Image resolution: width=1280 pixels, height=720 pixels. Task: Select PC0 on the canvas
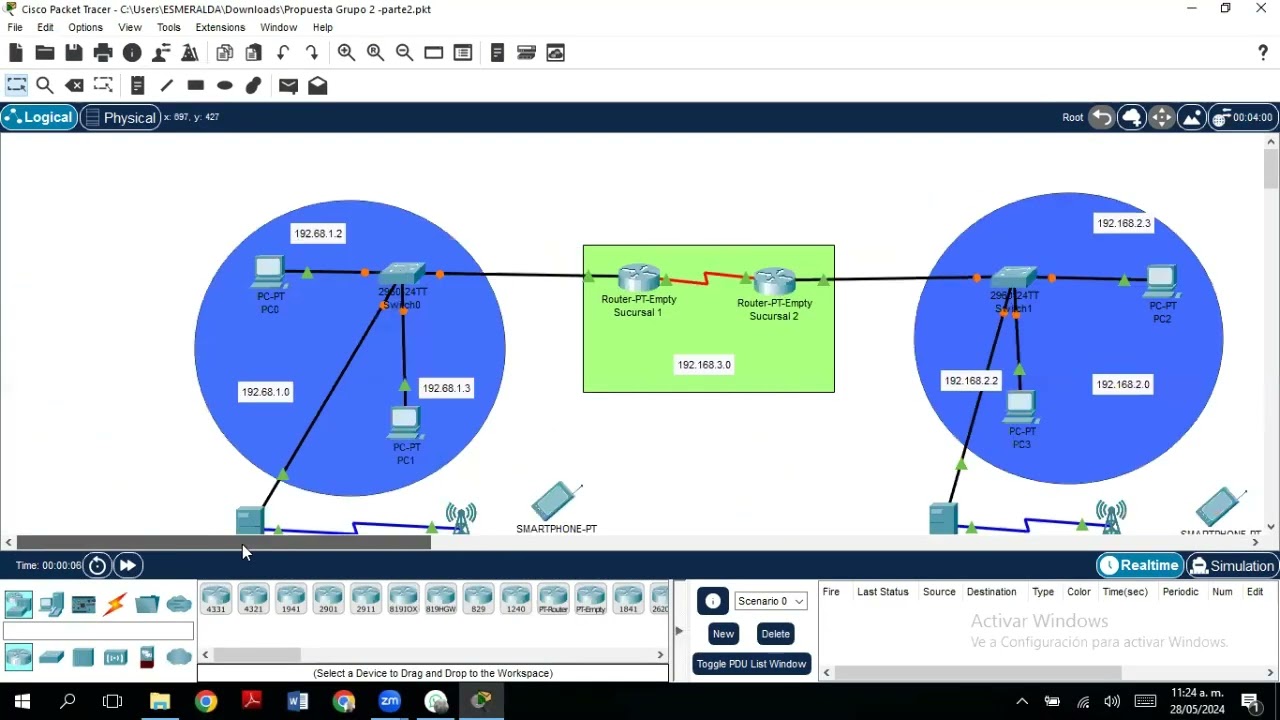[269, 272]
